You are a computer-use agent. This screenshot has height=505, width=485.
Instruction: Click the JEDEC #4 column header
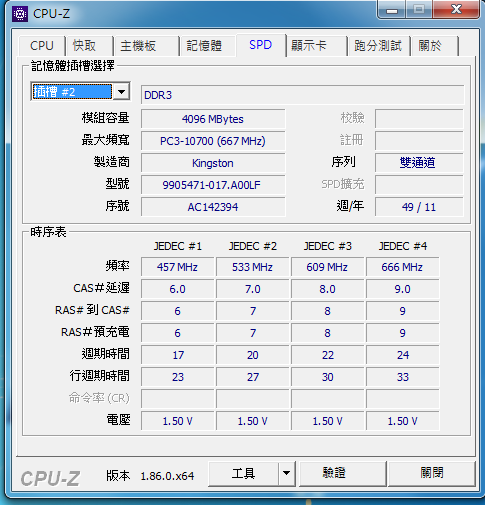(x=403, y=246)
